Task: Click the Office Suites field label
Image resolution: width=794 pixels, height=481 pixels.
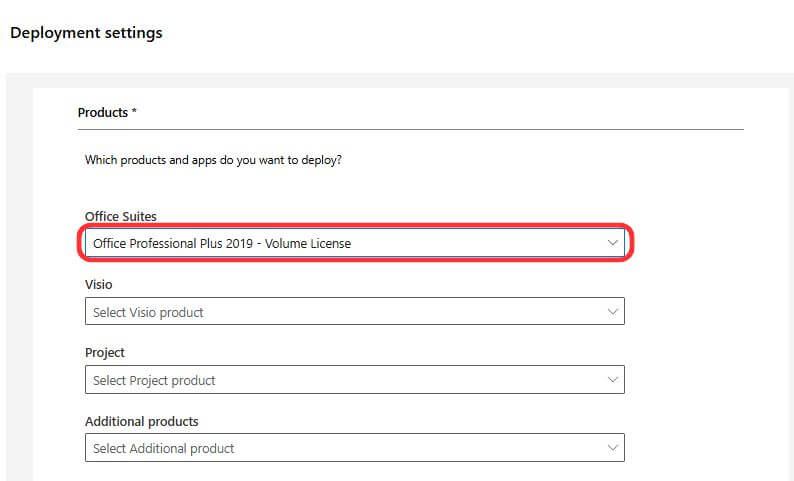Action: pyautogui.click(x=121, y=217)
